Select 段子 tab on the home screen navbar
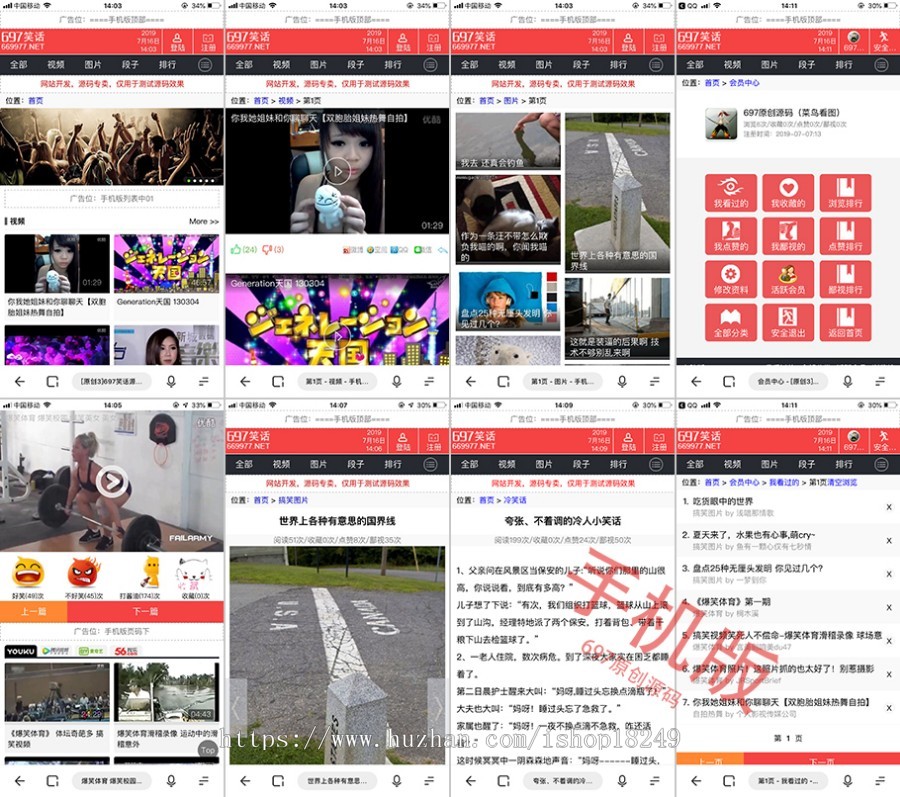 coord(130,64)
